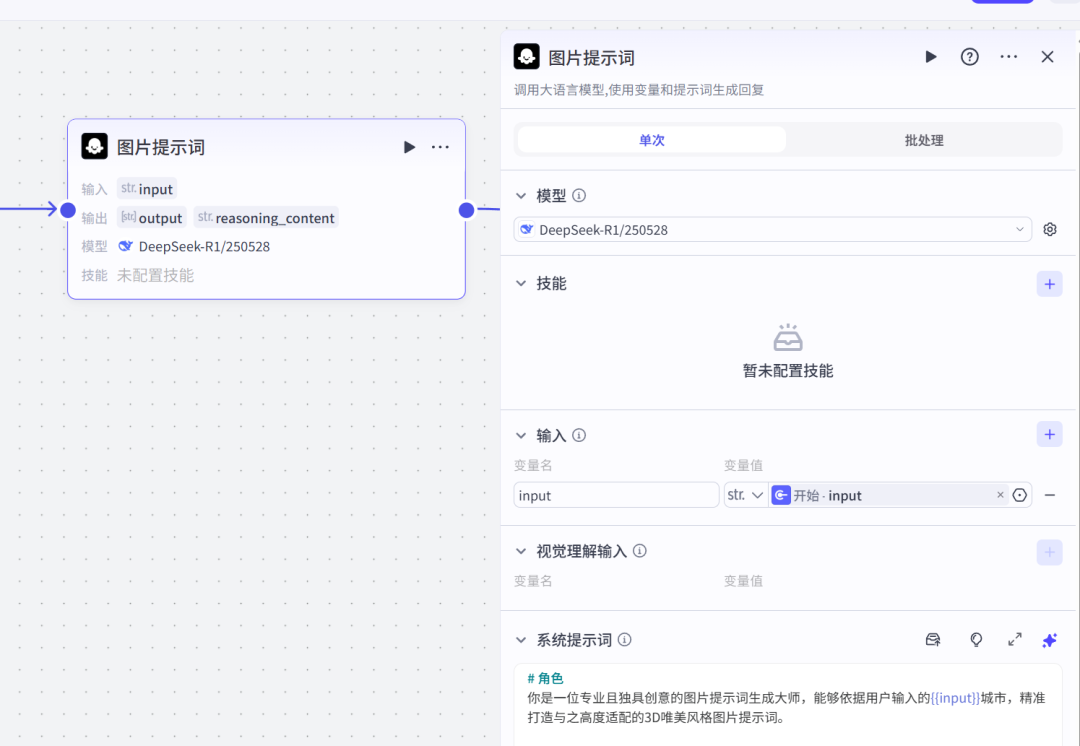Run the node from the panel header play icon

931,56
